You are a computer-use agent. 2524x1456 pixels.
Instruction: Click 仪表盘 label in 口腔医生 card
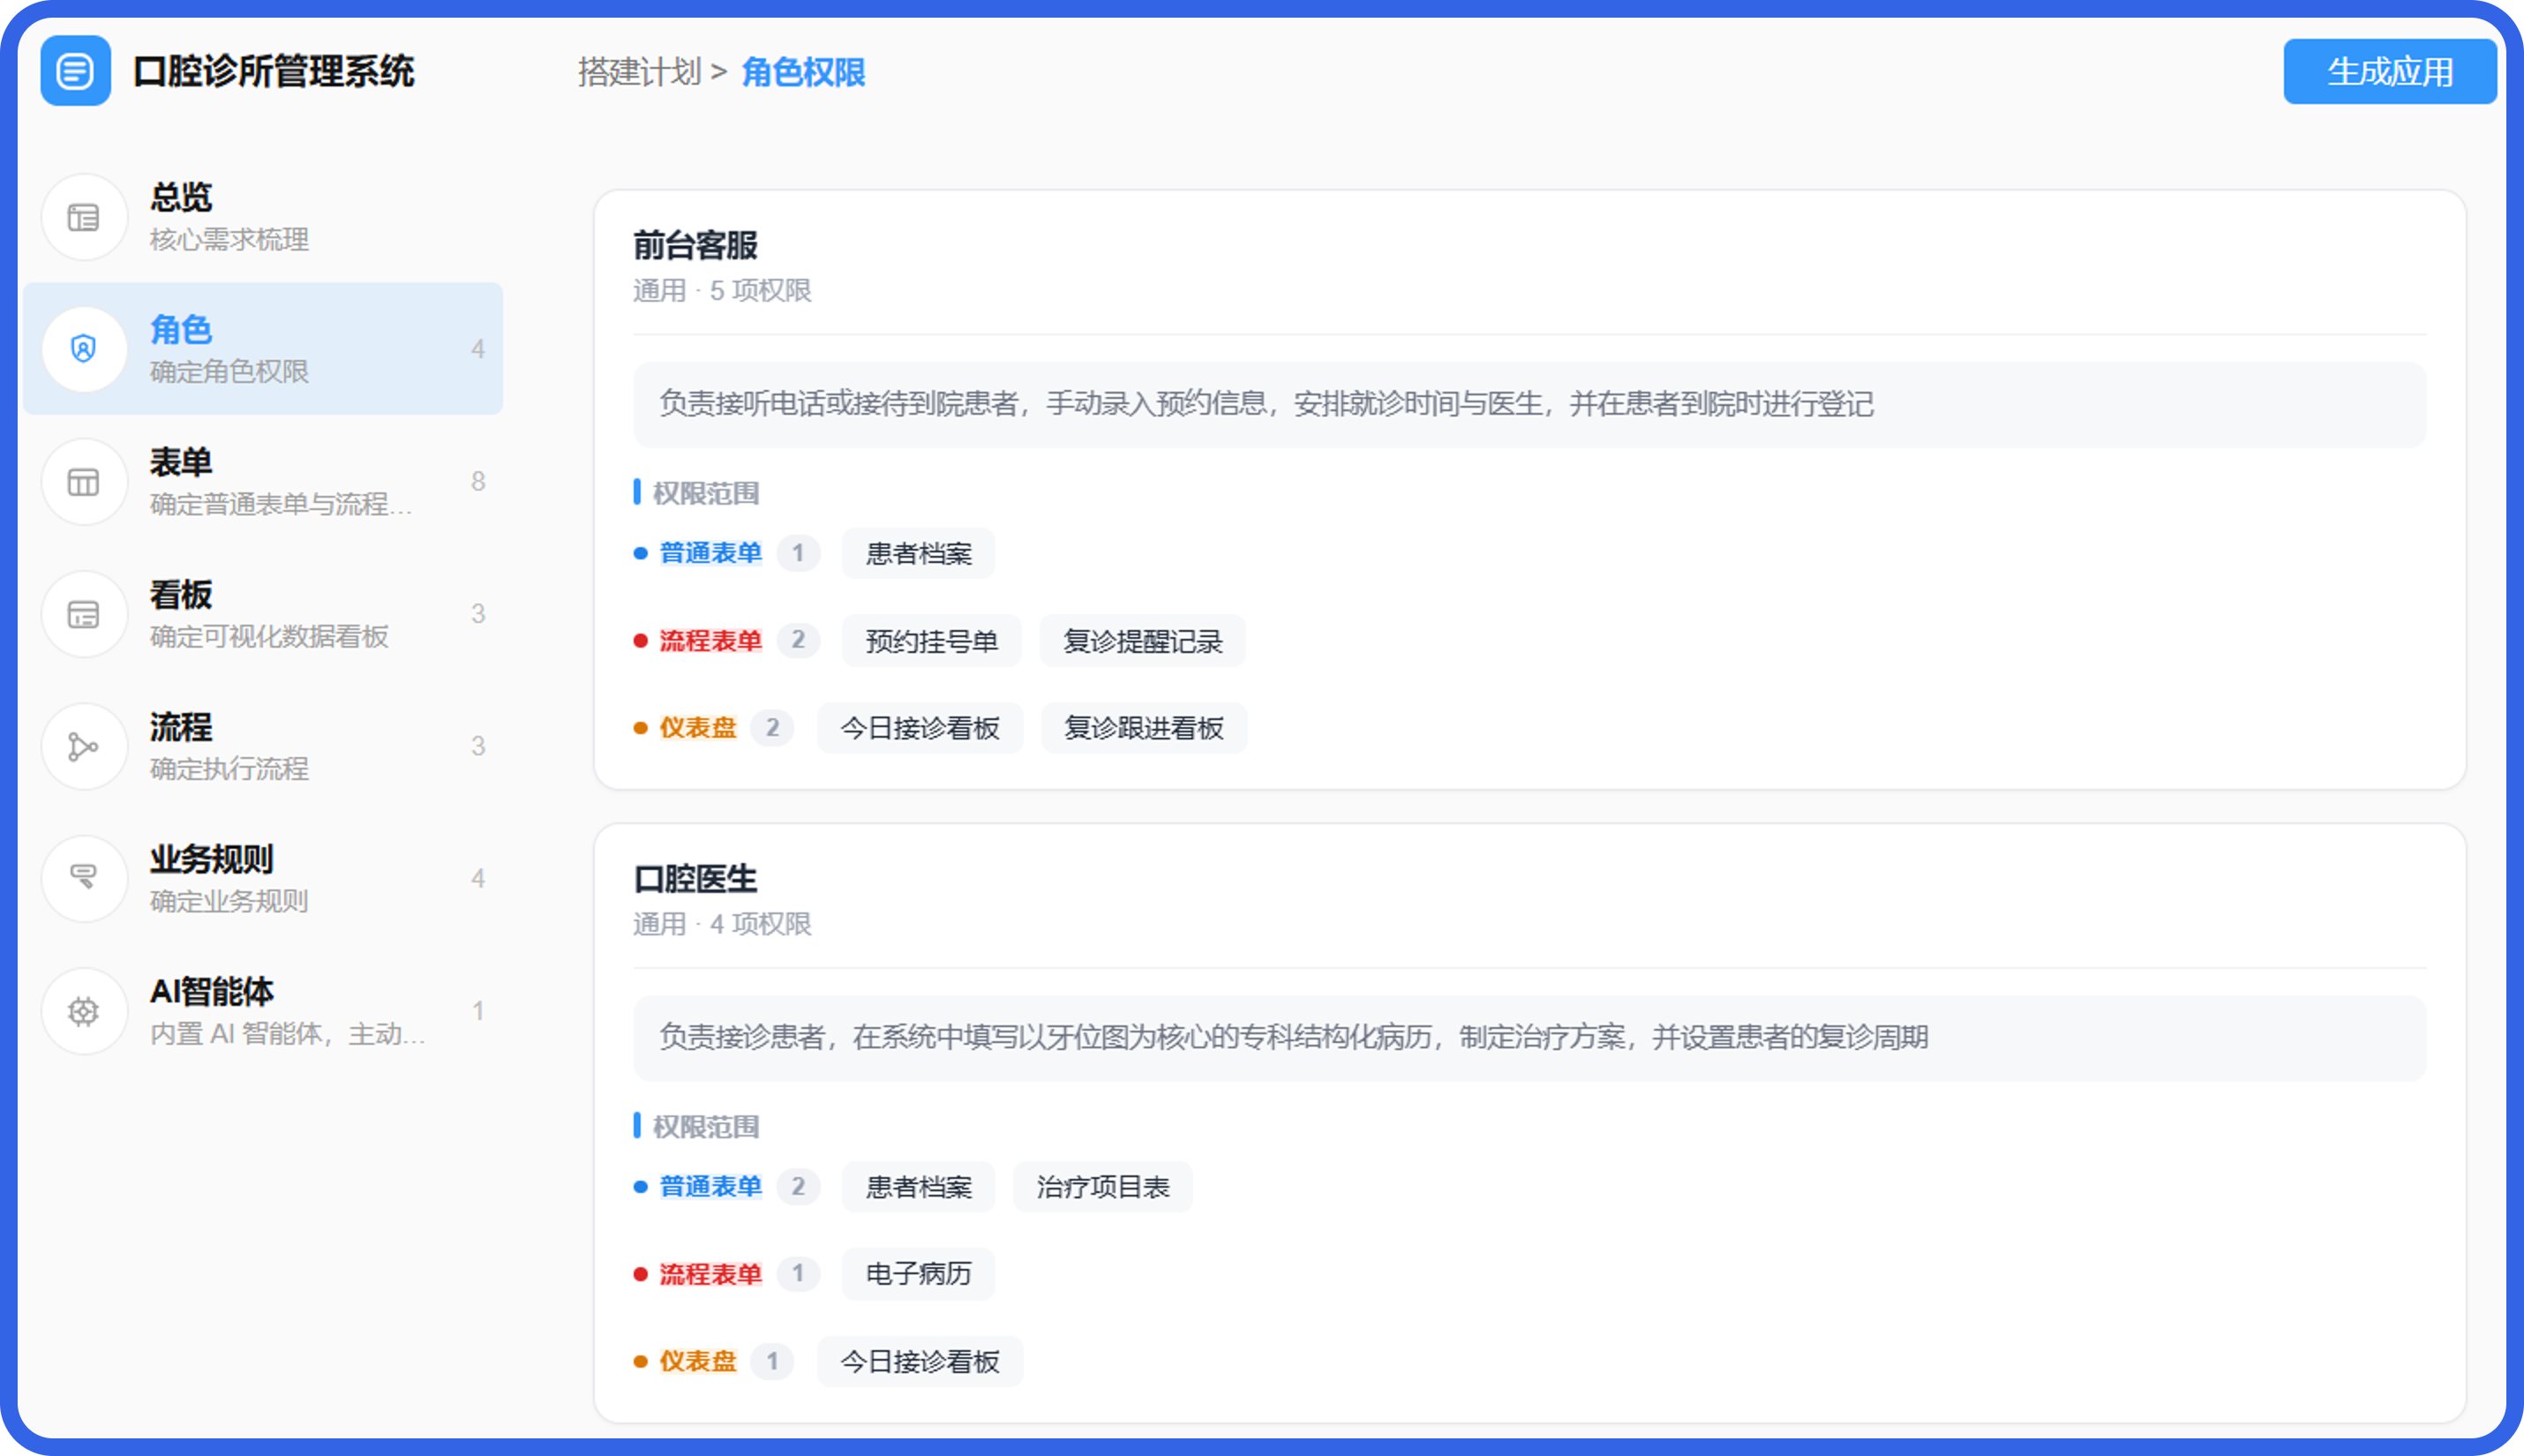pyautogui.click(x=698, y=1361)
